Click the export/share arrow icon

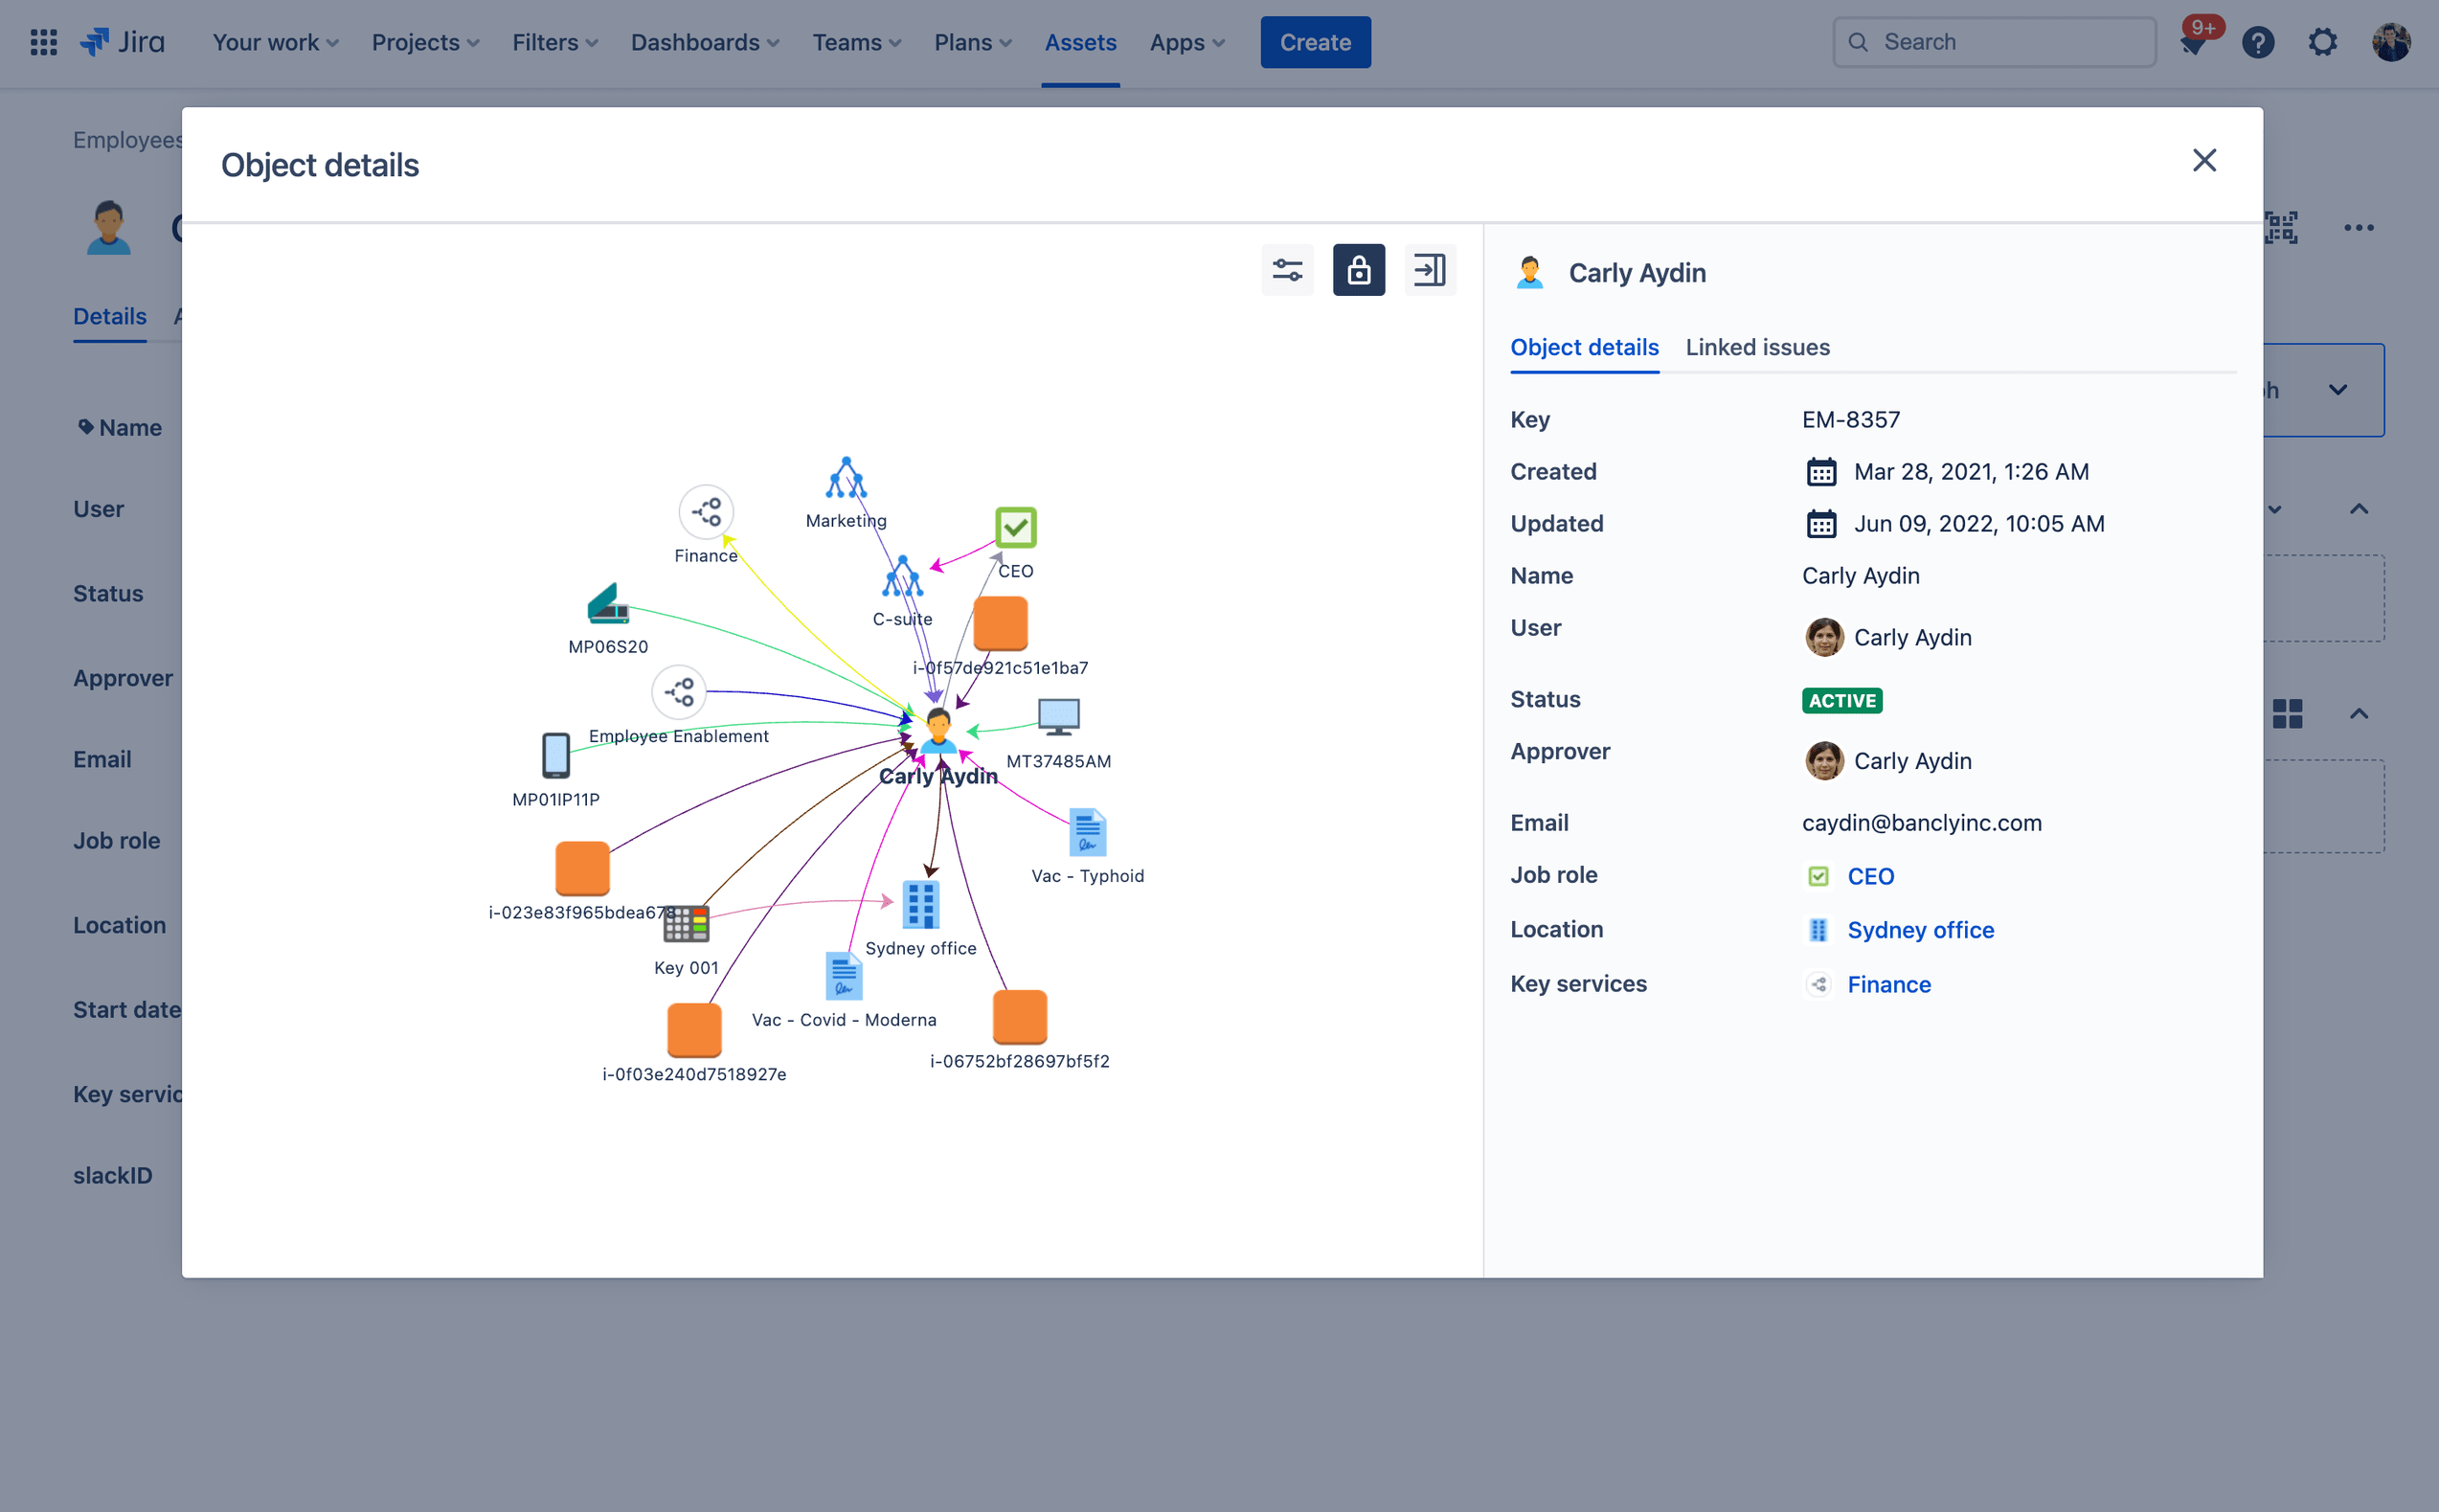tap(1429, 270)
